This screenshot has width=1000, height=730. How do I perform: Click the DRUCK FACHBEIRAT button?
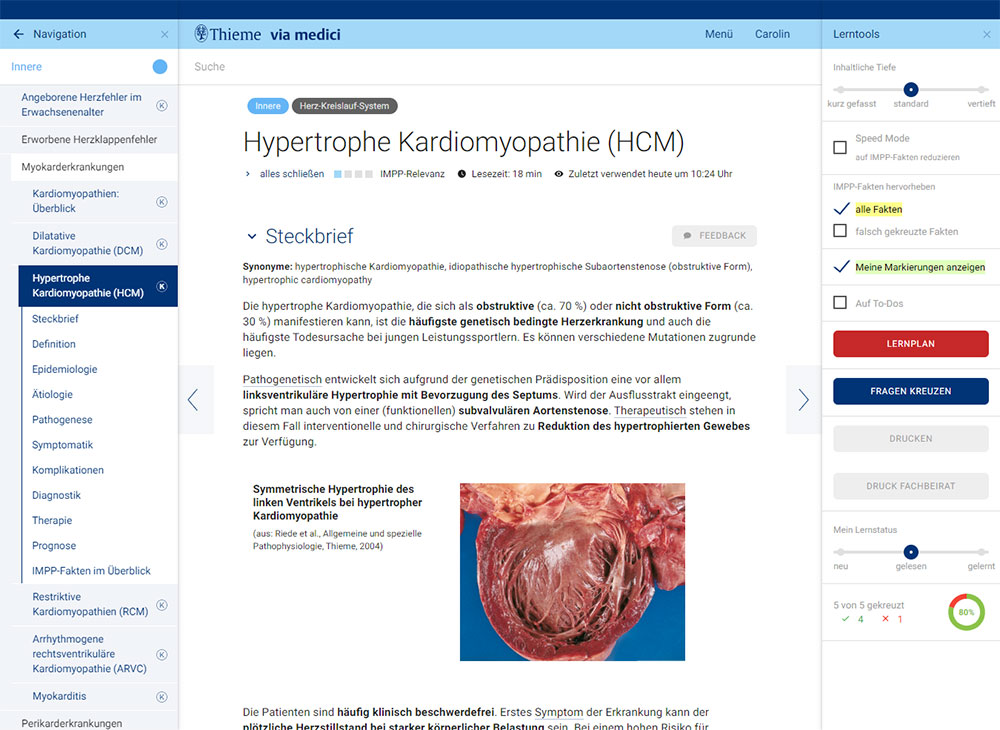911,486
